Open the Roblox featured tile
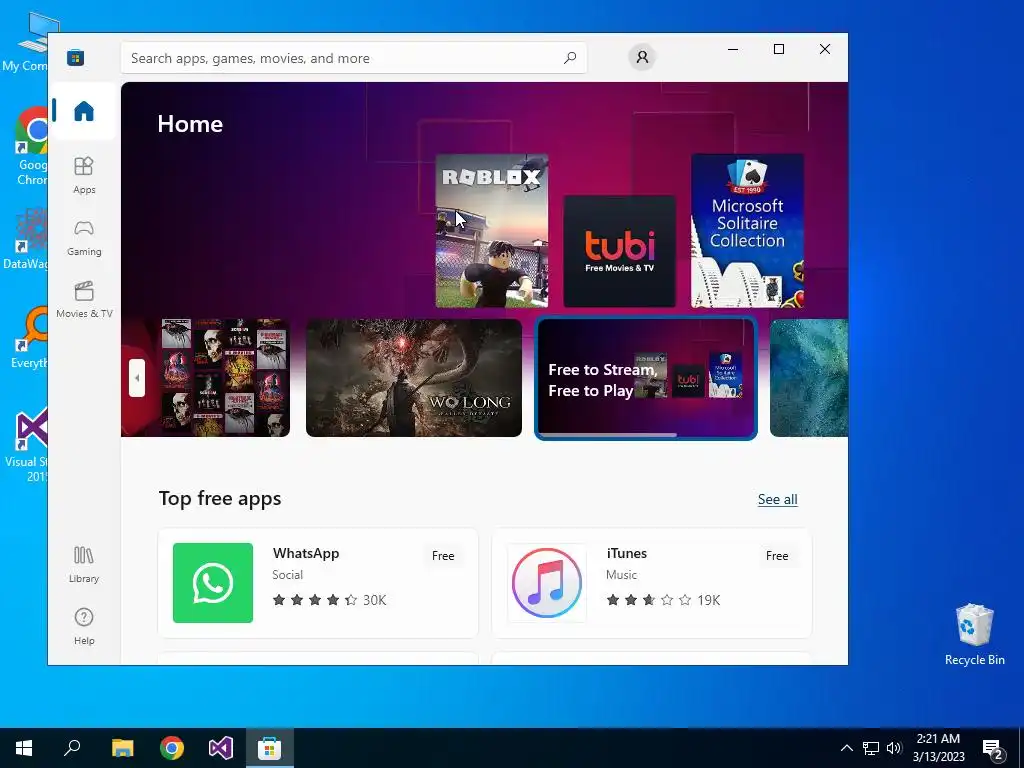 [492, 231]
